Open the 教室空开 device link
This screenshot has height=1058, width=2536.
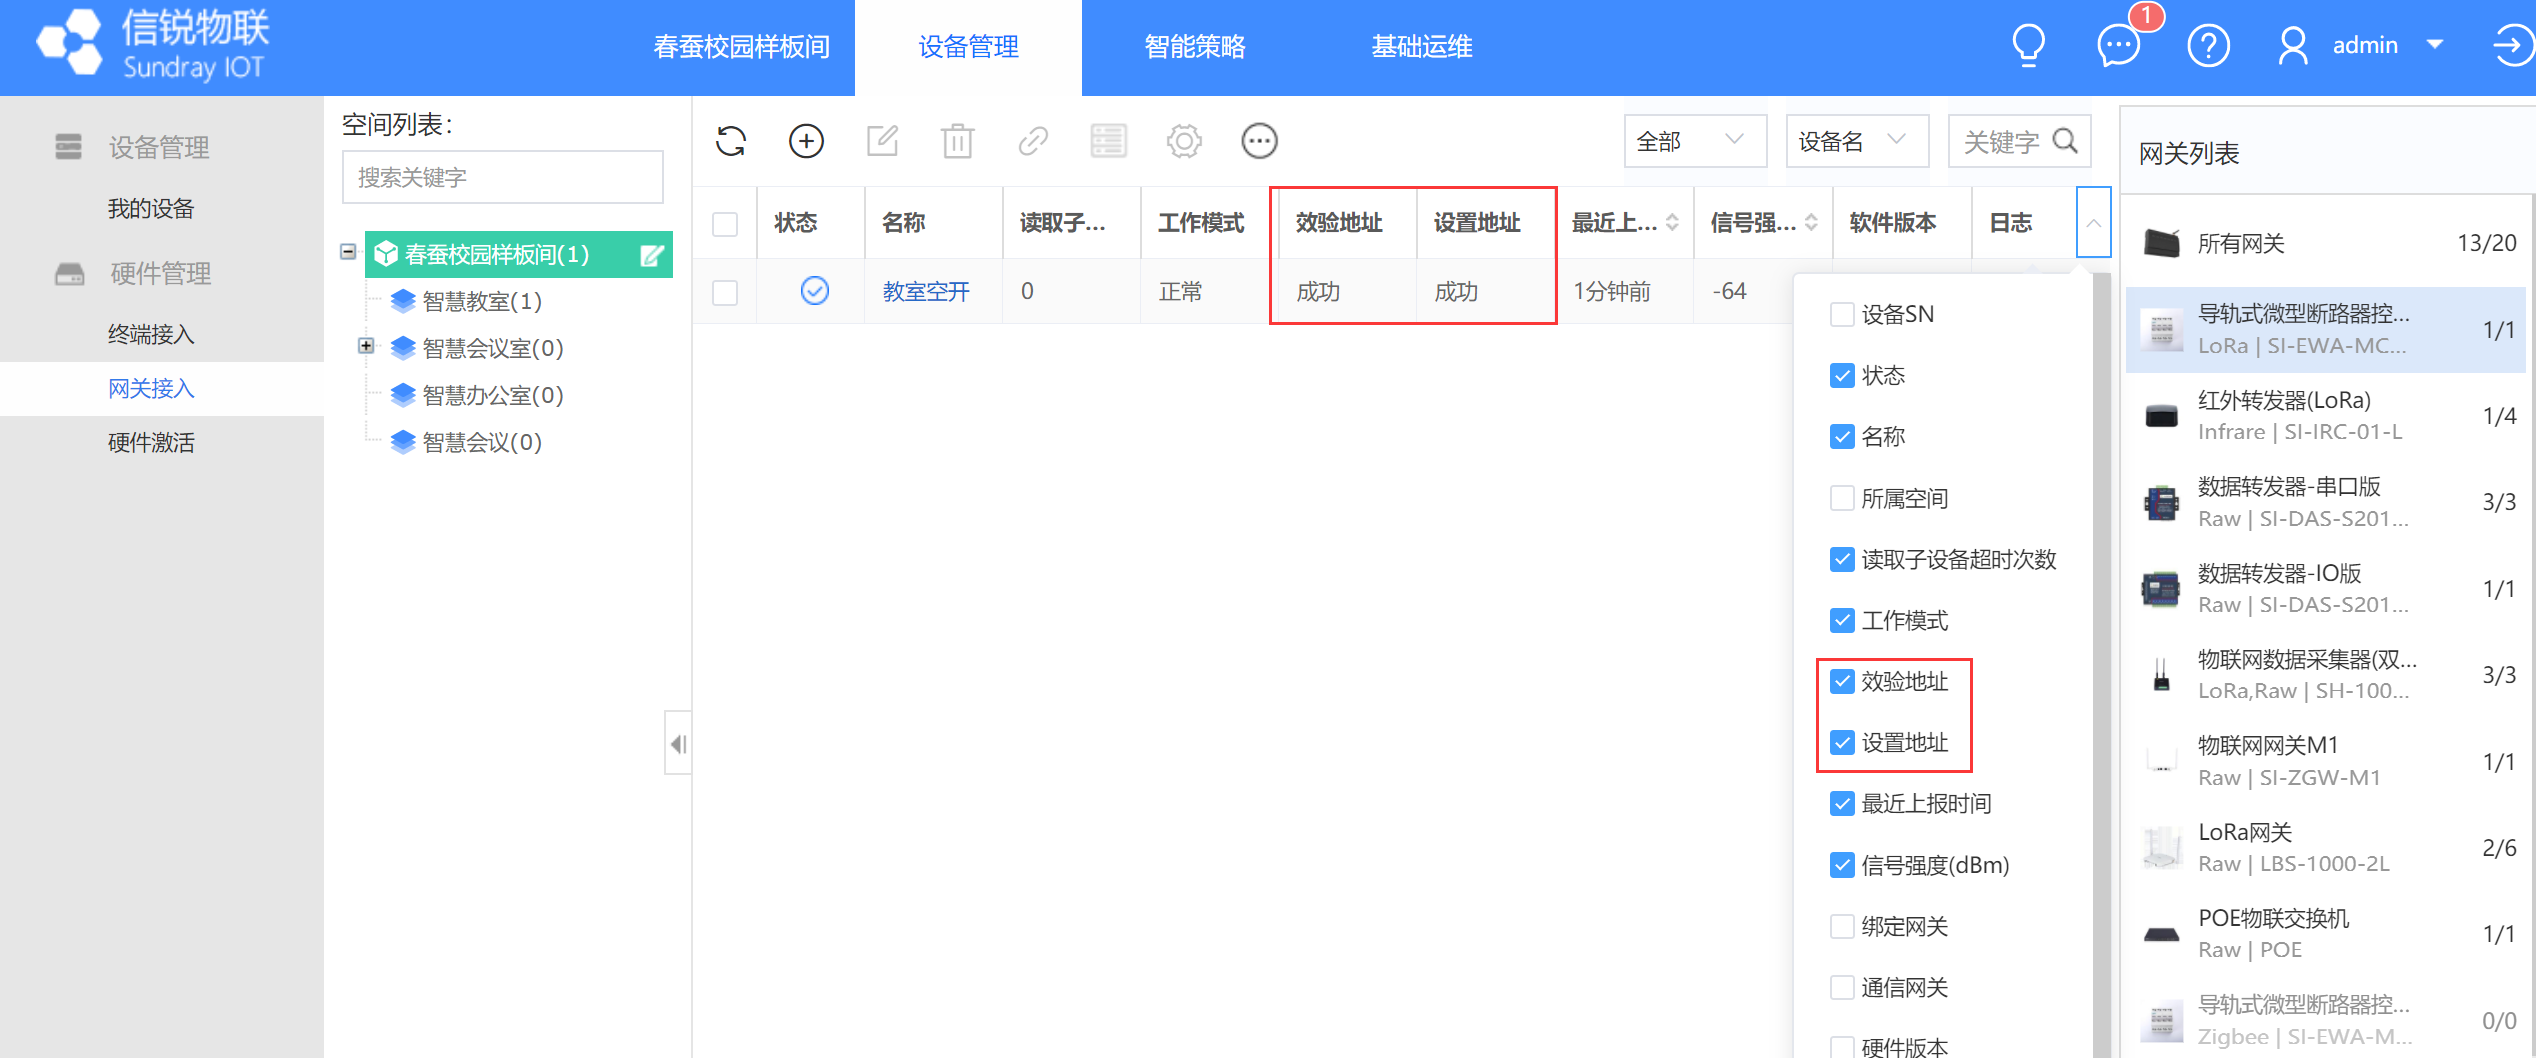pyautogui.click(x=926, y=292)
